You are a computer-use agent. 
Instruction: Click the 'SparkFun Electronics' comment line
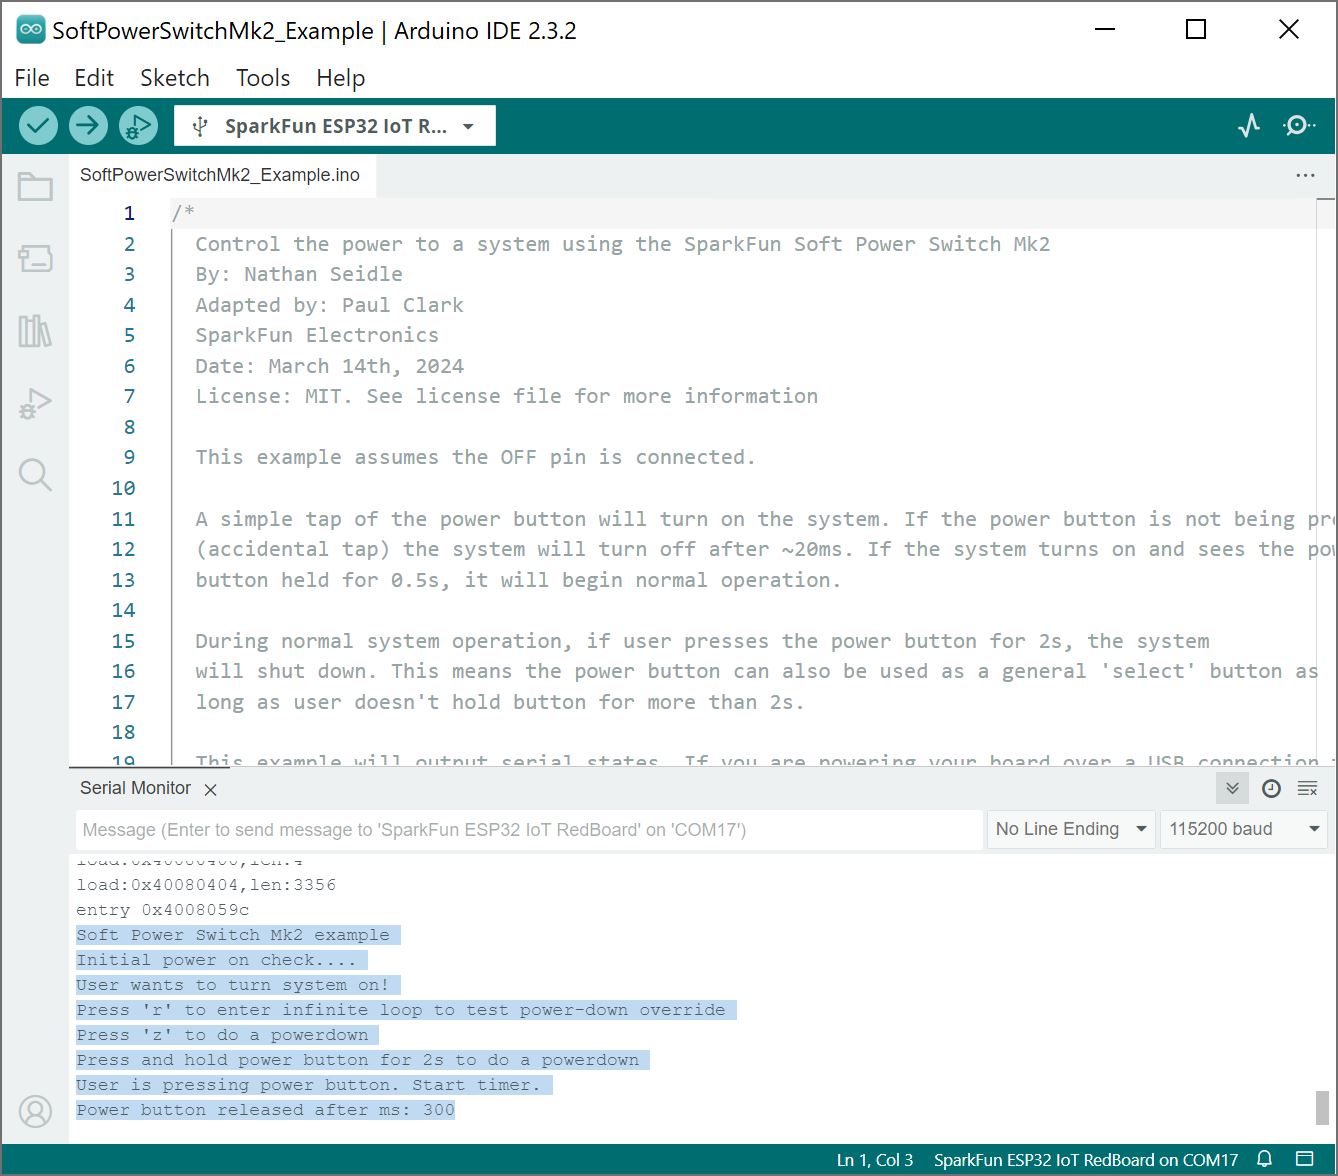[x=317, y=335]
